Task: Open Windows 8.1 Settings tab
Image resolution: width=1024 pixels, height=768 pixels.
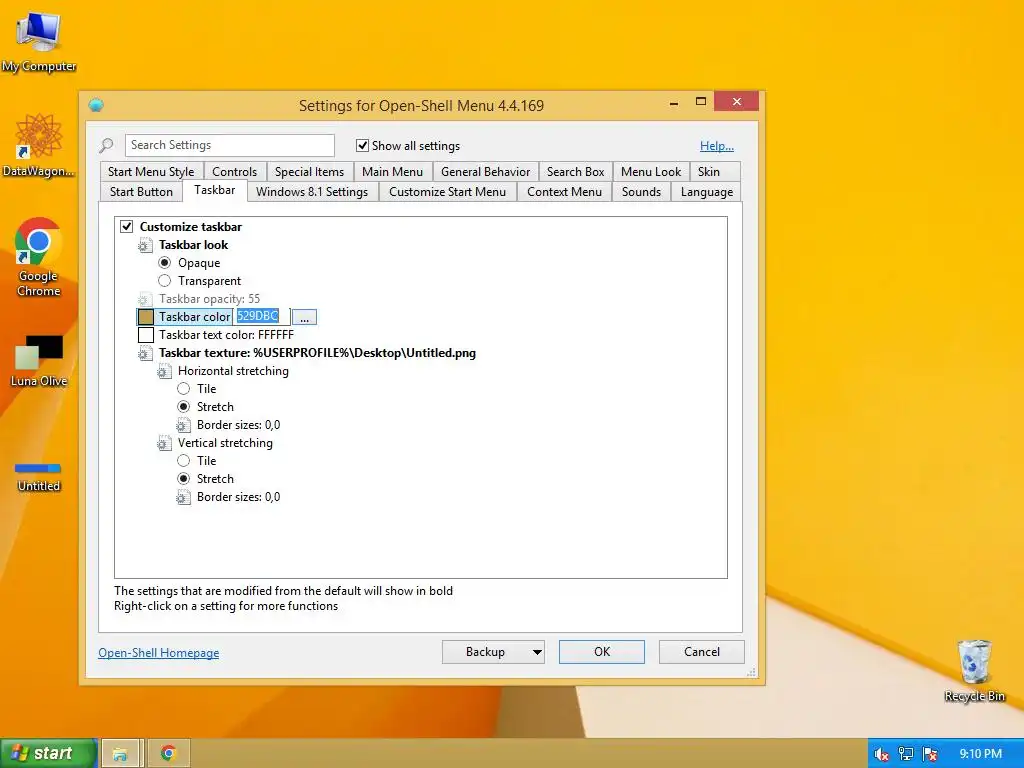Action: (312, 192)
